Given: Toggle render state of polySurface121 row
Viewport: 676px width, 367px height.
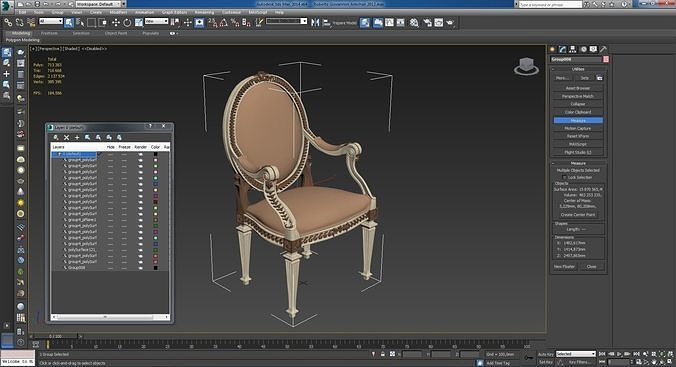Looking at the screenshot, I should 140,250.
